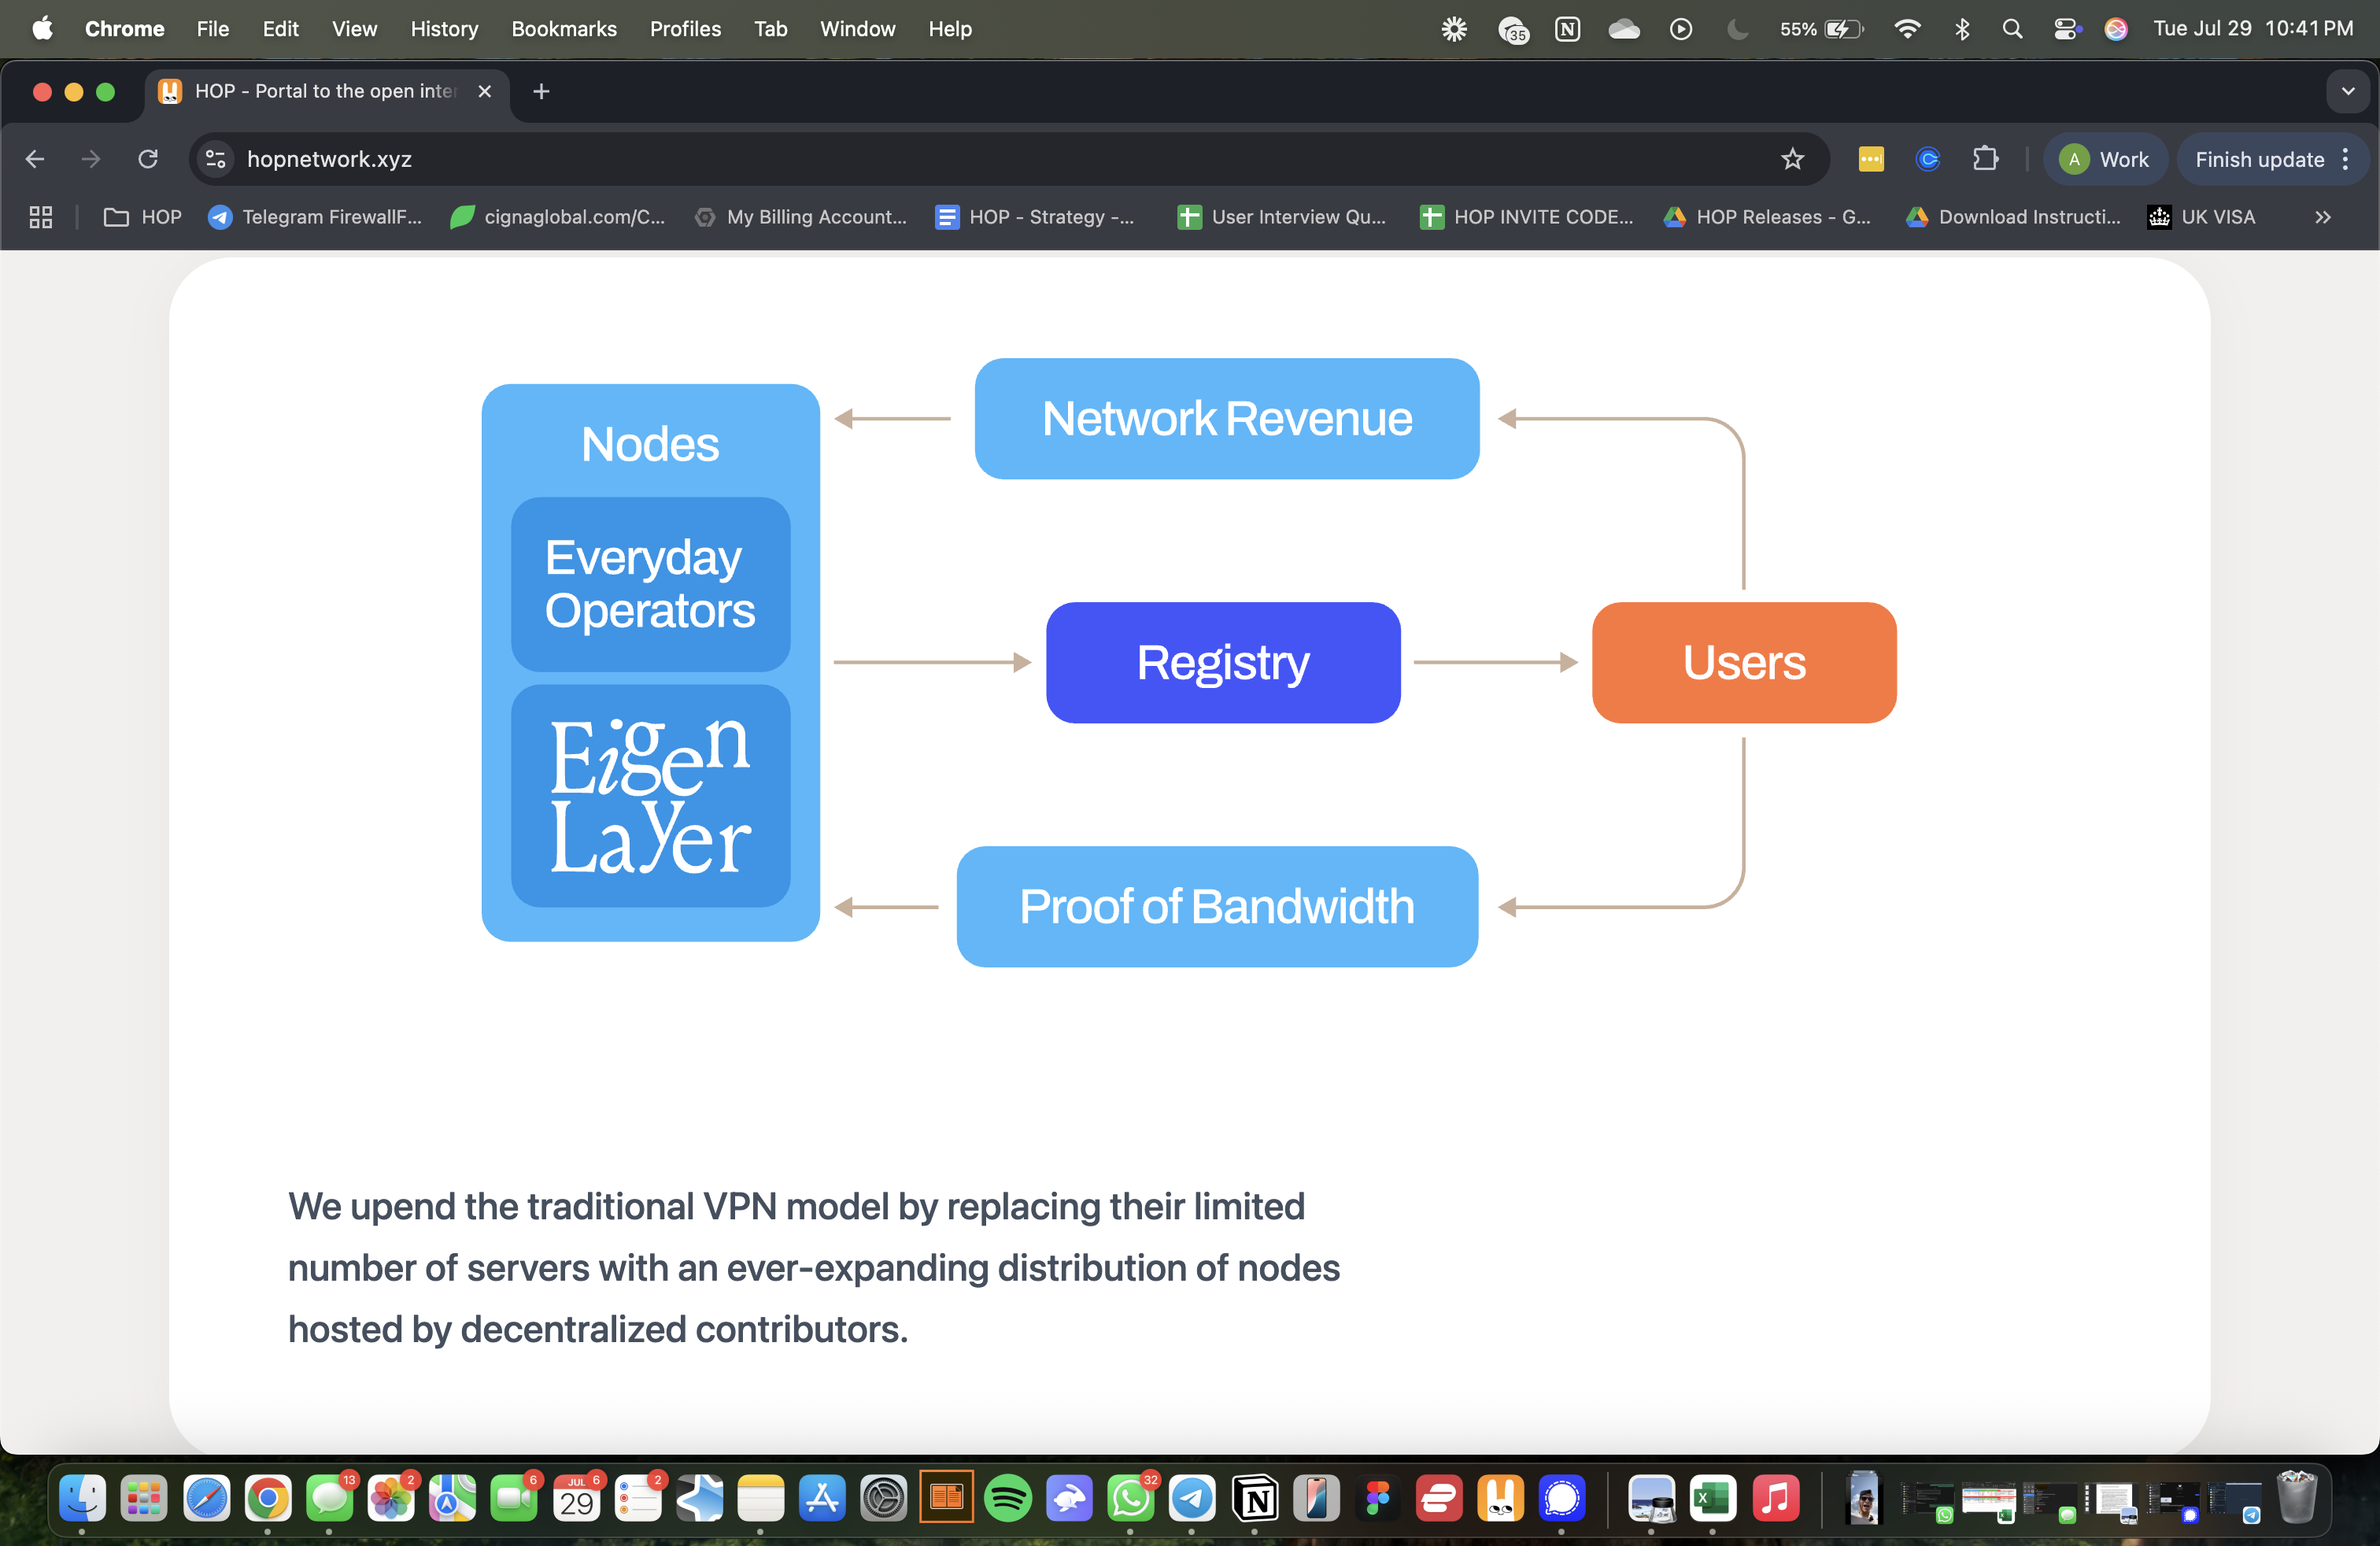The image size is (2380, 1546).
Task: Select the HOP - Portal tab
Action: (x=310, y=91)
